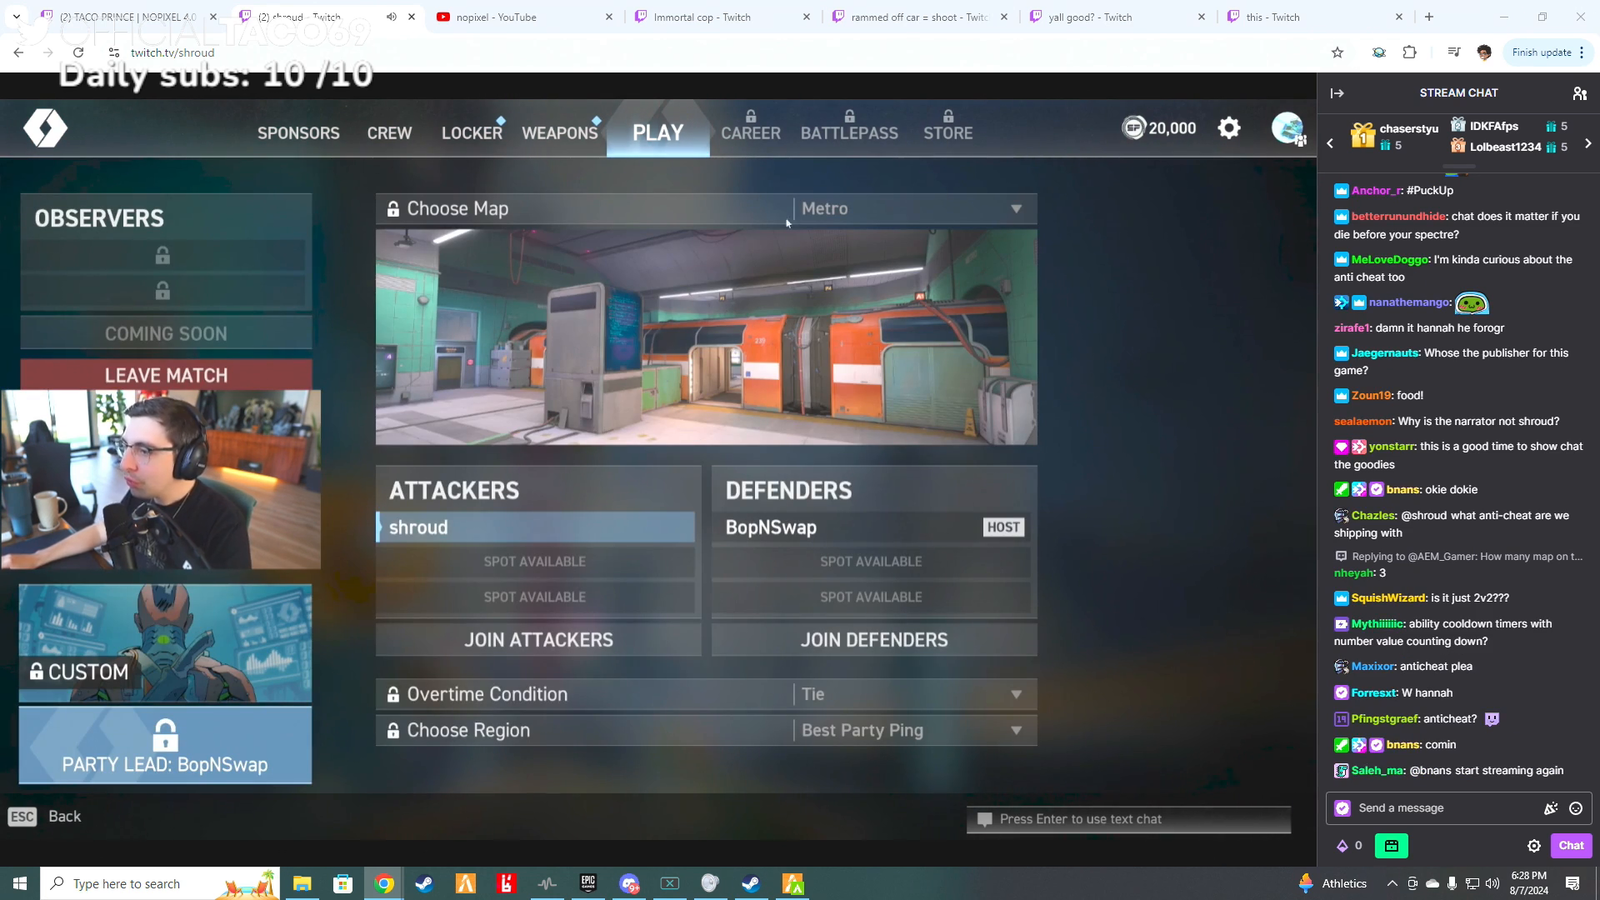This screenshot has width=1600, height=900.
Task: Click first Defenders SPOT AVAILABLE slot
Action: [x=871, y=562]
